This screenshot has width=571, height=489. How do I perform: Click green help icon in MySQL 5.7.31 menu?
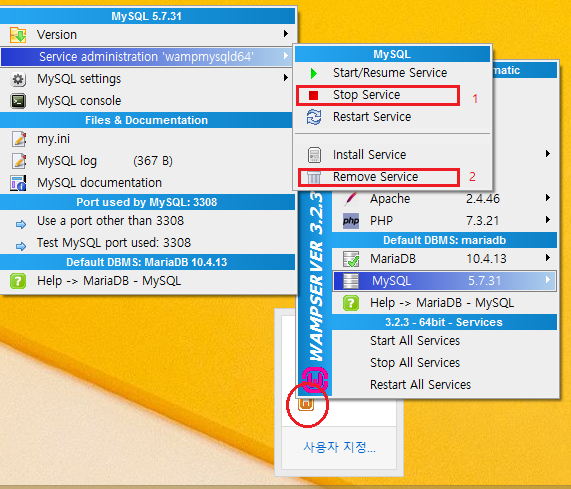click(18, 281)
